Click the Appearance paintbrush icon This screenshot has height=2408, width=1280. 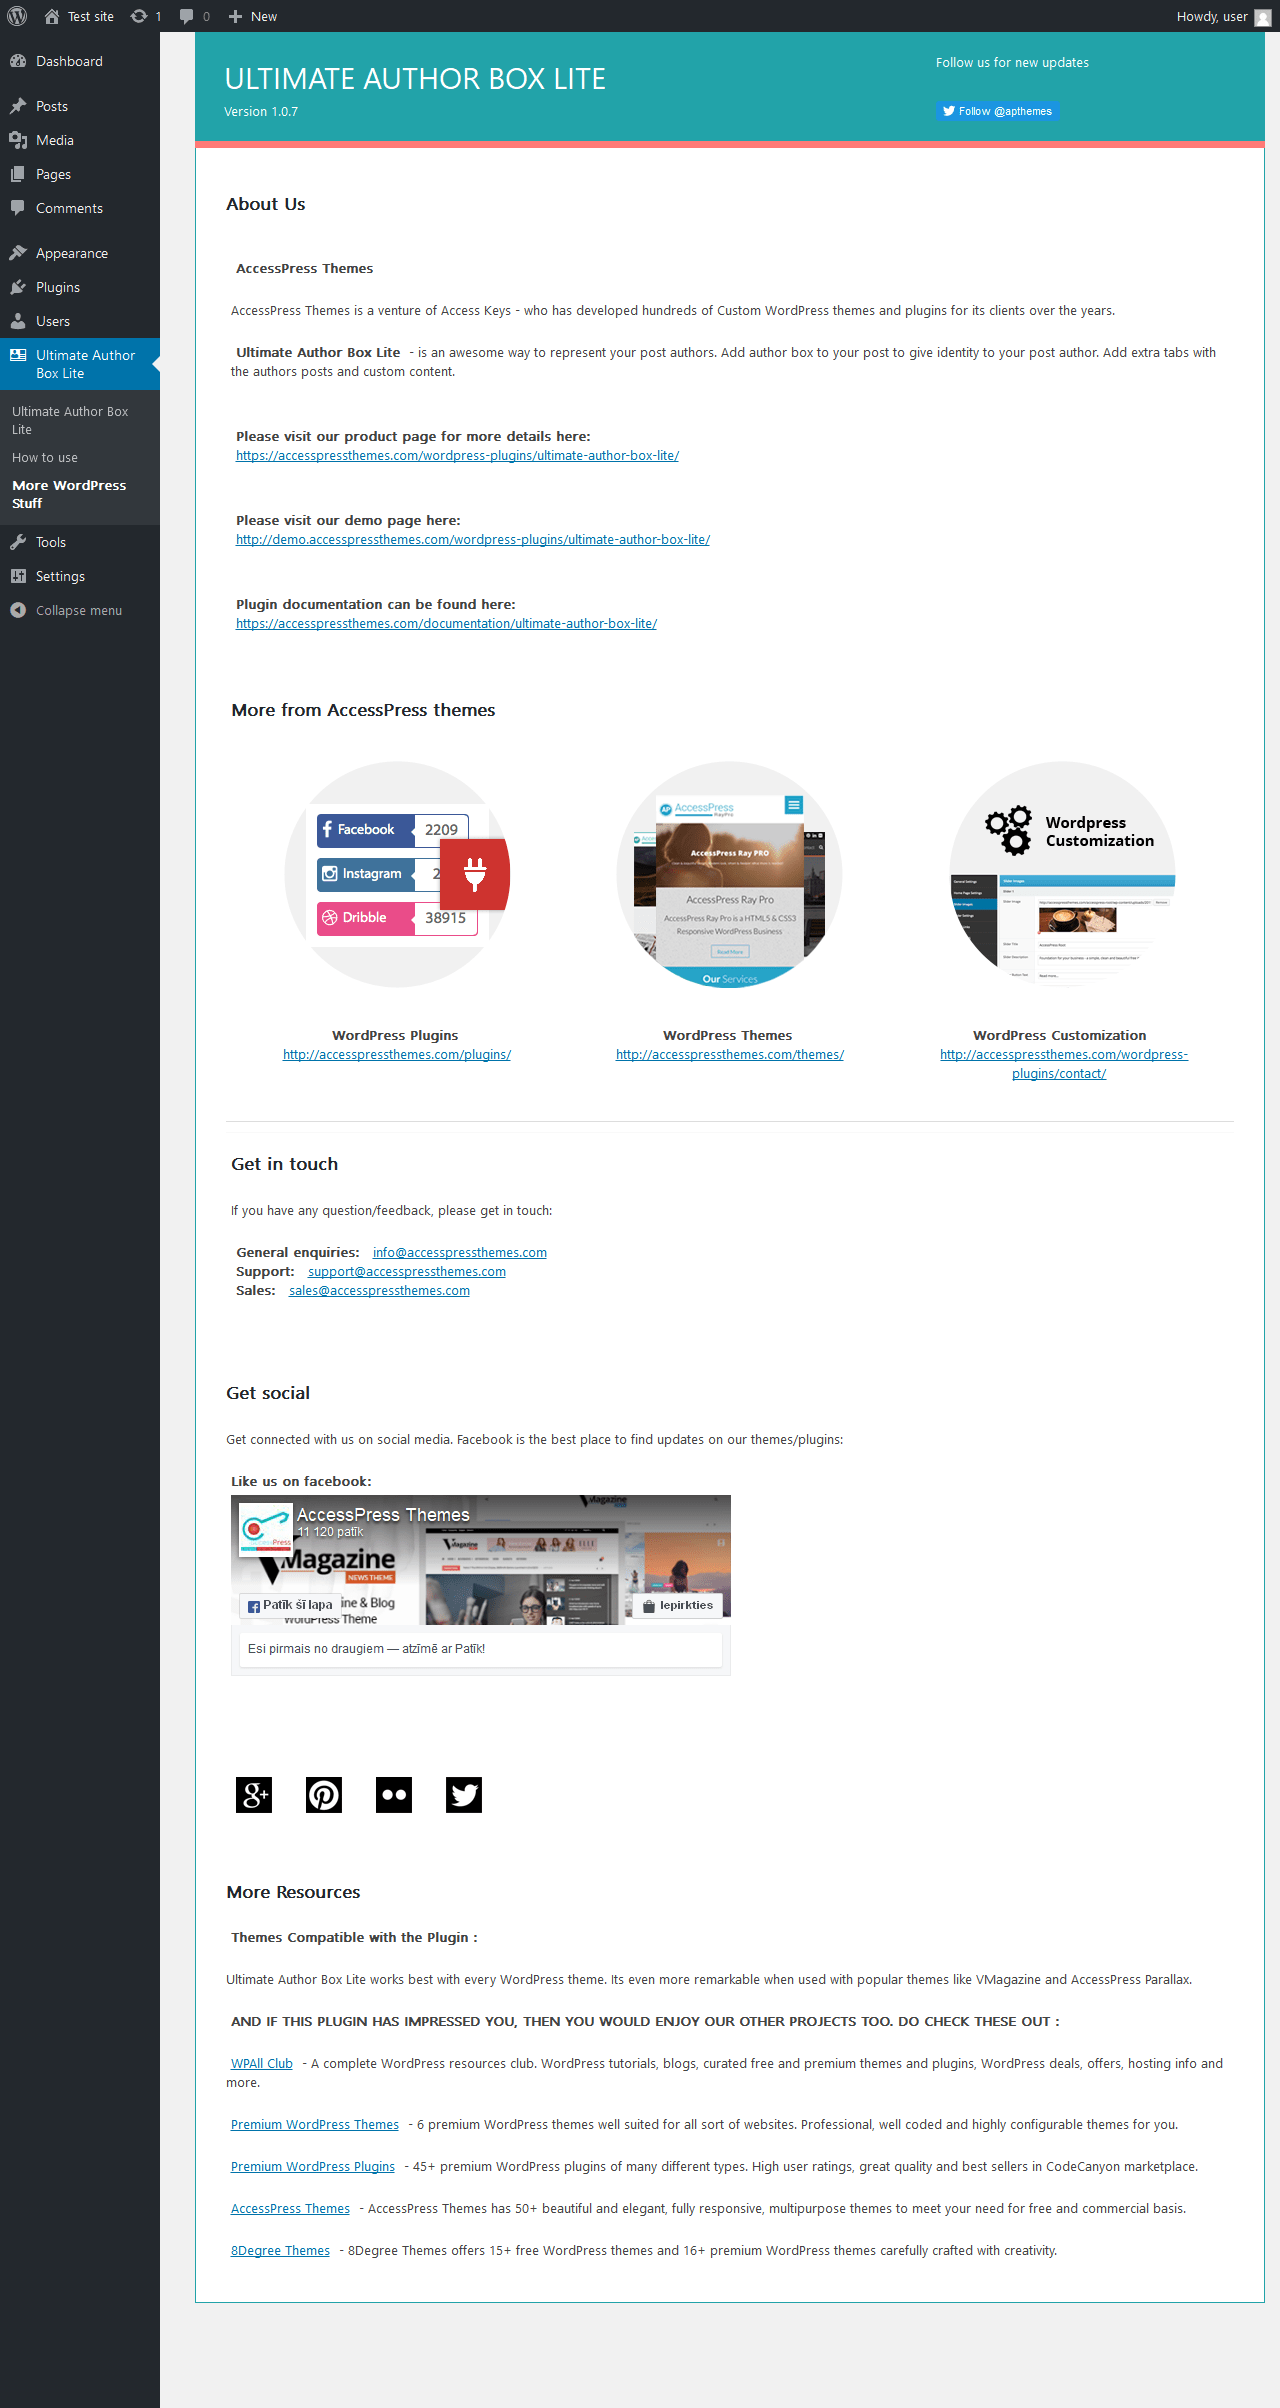pos(18,253)
